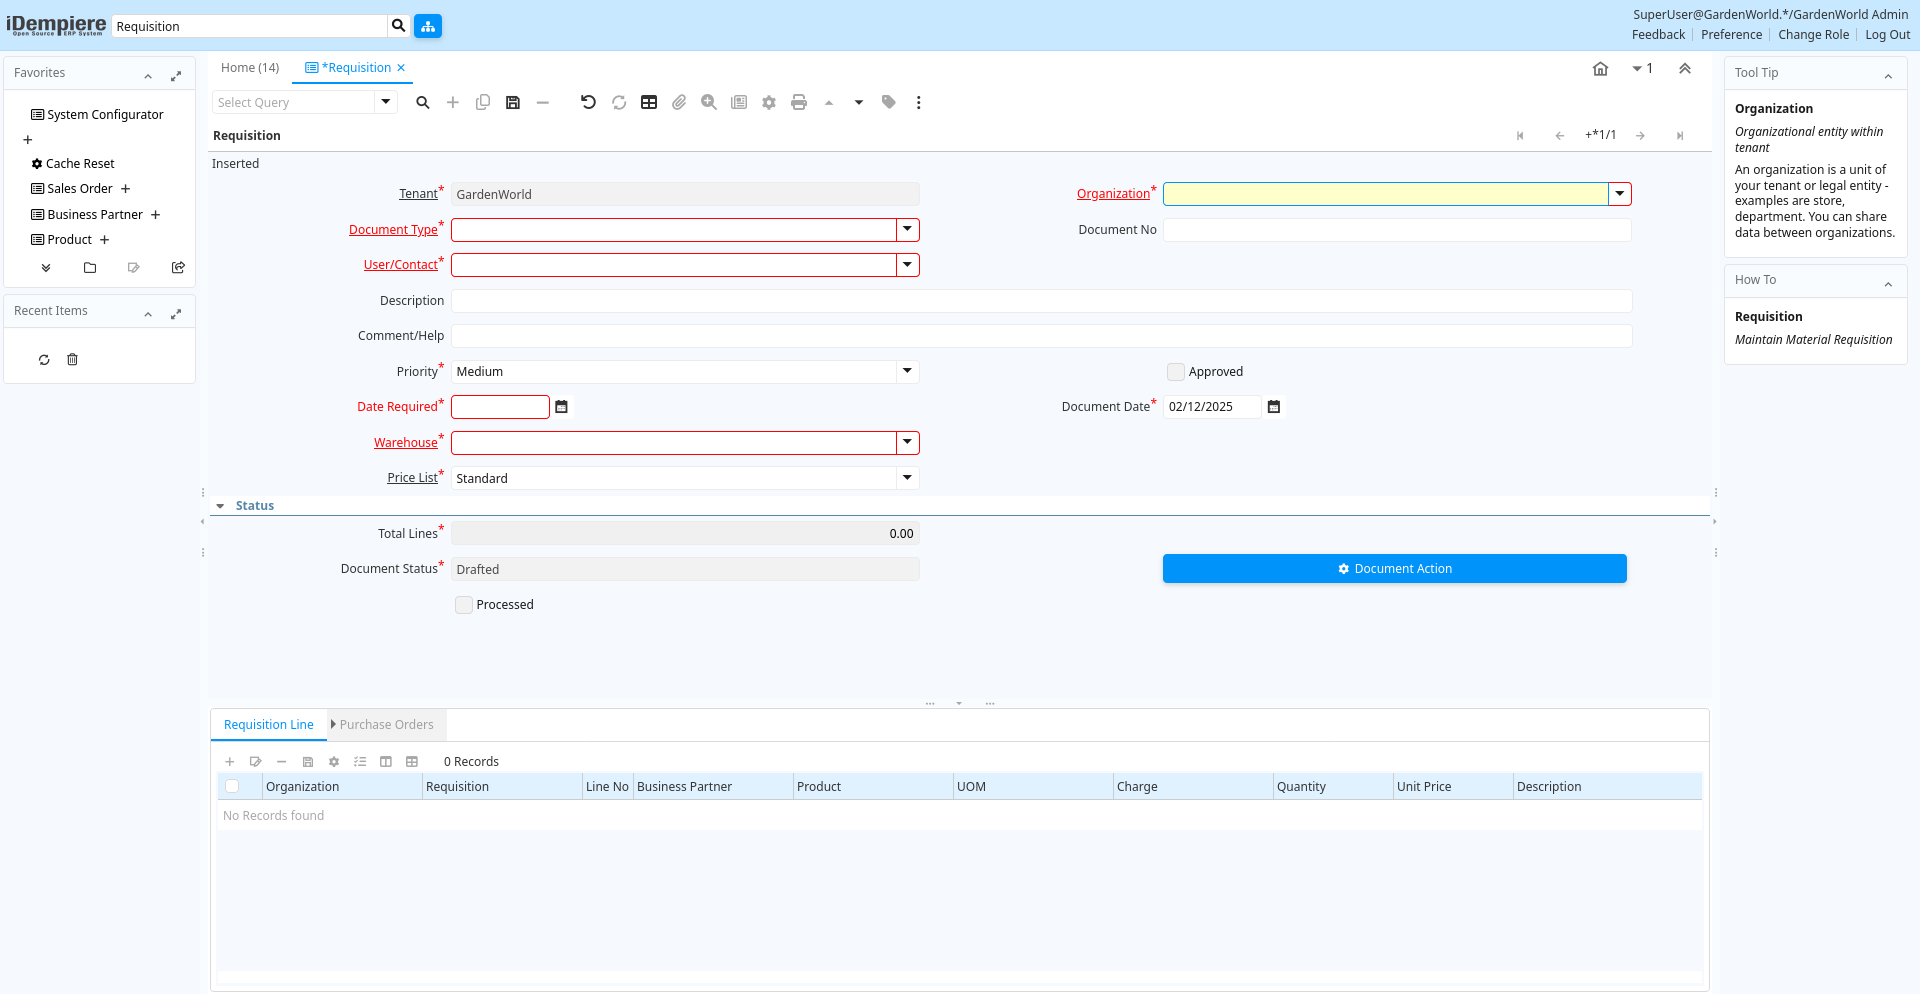The height and width of the screenshot is (994, 1920).
Task: Click the Log Out link
Action: 1887,35
